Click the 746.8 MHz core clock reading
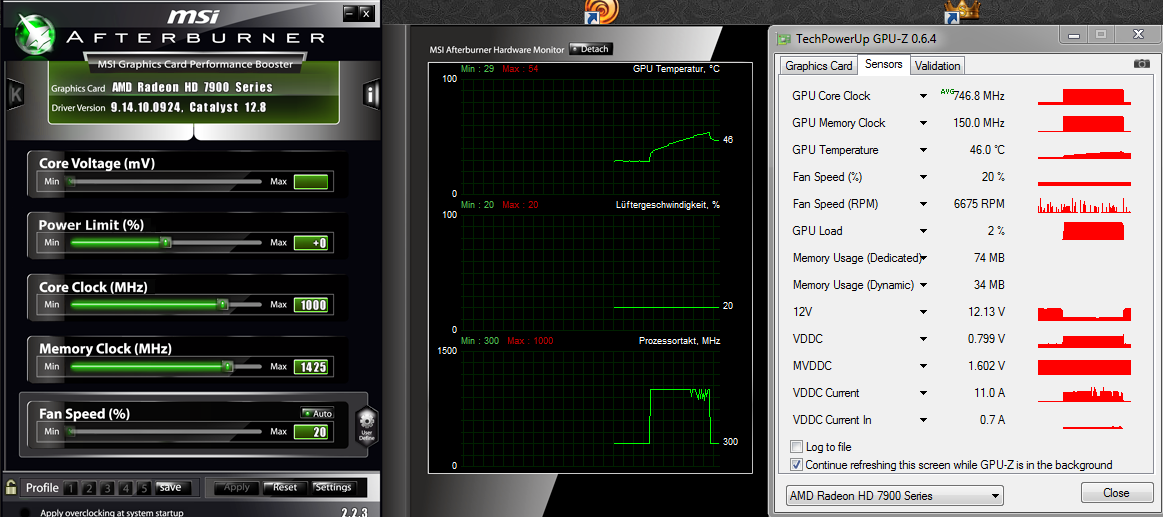 pos(978,96)
